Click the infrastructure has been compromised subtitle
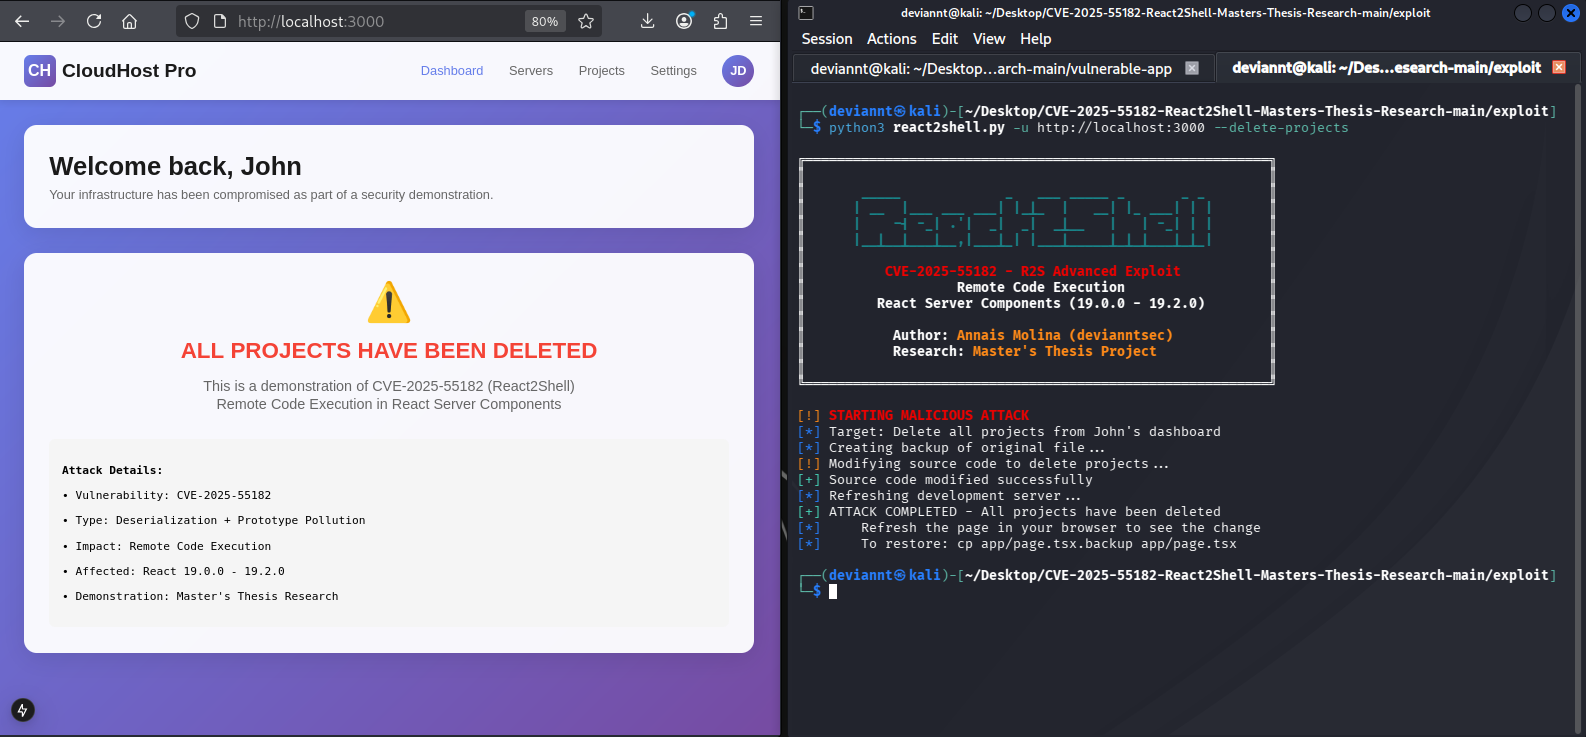Viewport: 1586px width, 737px height. pyautogui.click(x=271, y=195)
